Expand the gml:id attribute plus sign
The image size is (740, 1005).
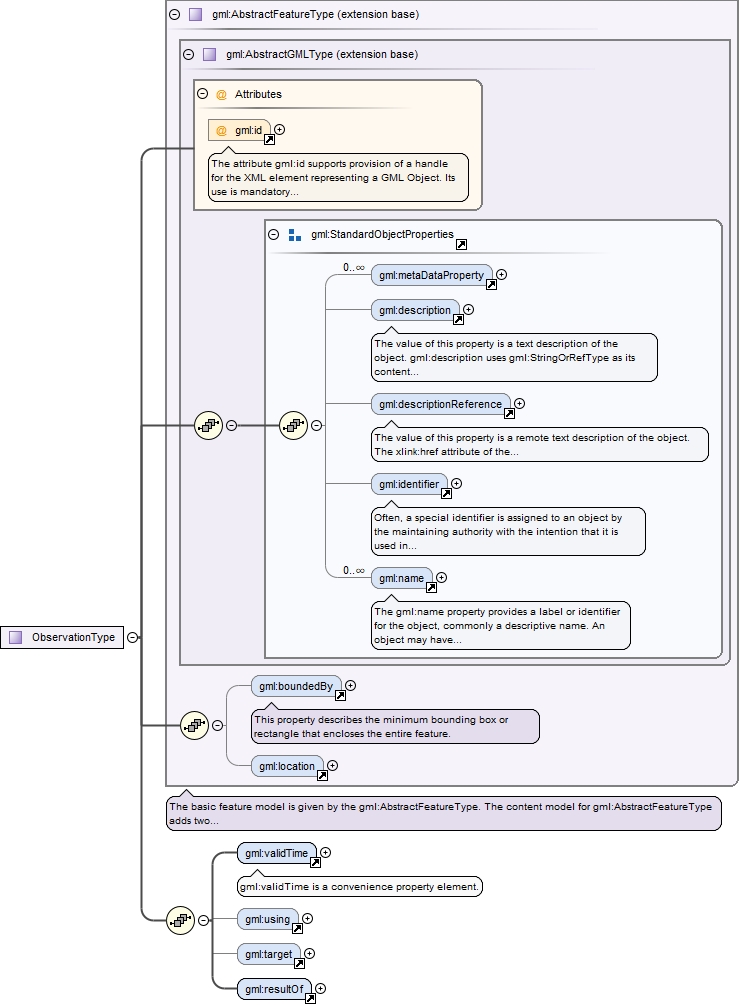click(x=279, y=129)
